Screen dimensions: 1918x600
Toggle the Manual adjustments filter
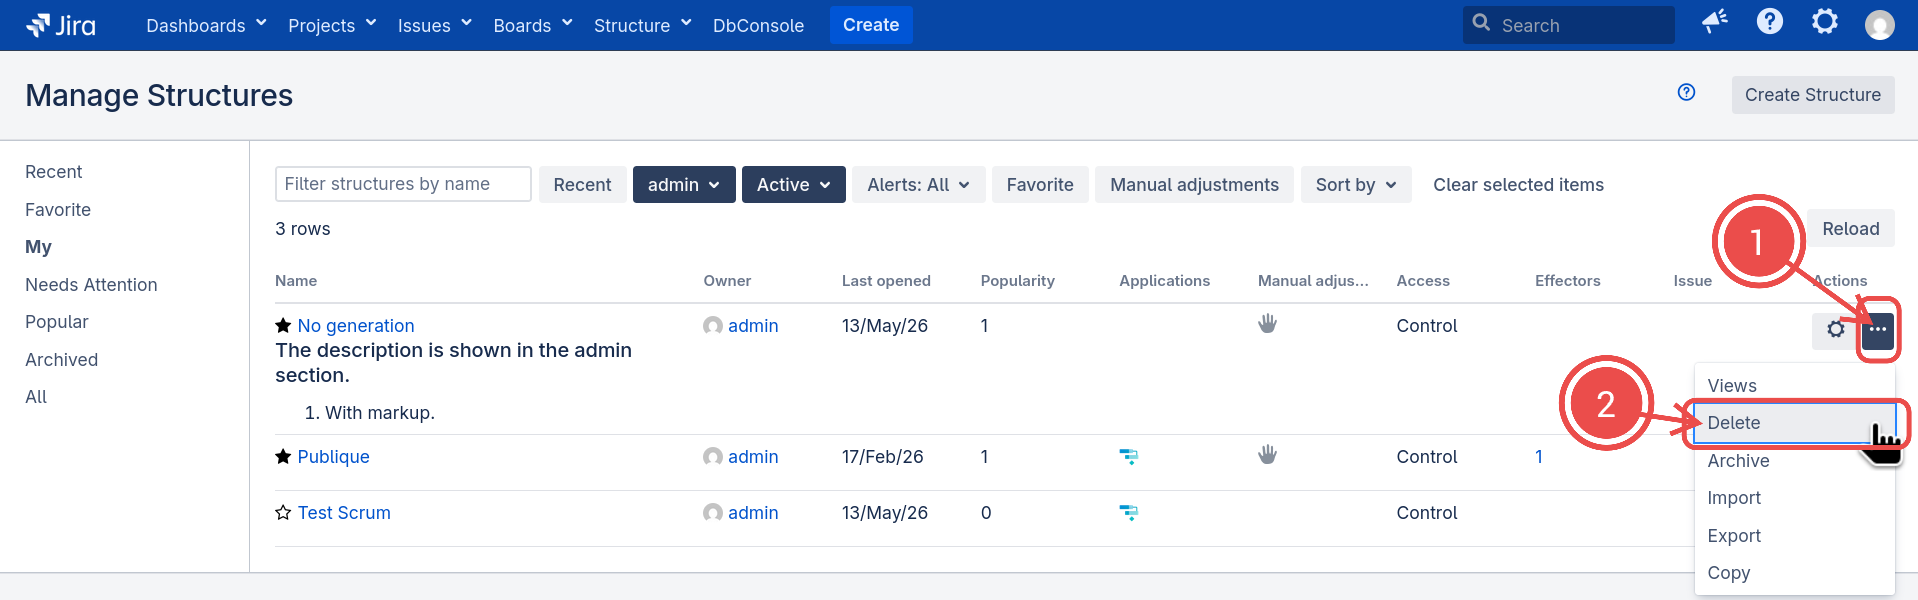point(1194,185)
